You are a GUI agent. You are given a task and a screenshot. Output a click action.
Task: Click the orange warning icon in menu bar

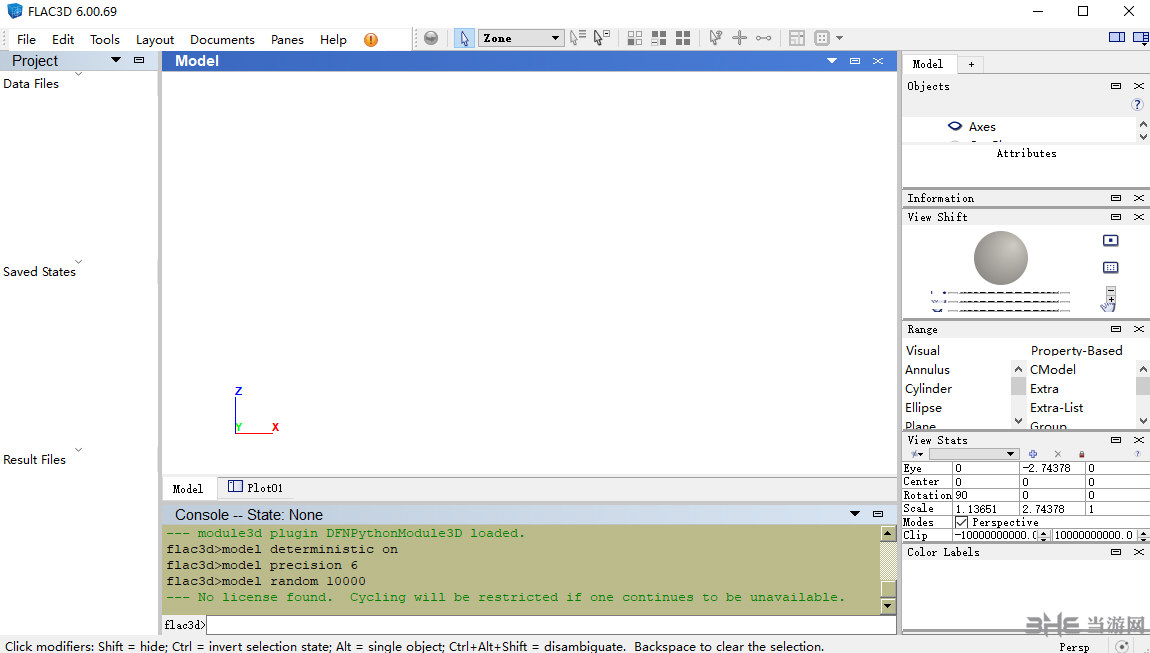tap(371, 40)
